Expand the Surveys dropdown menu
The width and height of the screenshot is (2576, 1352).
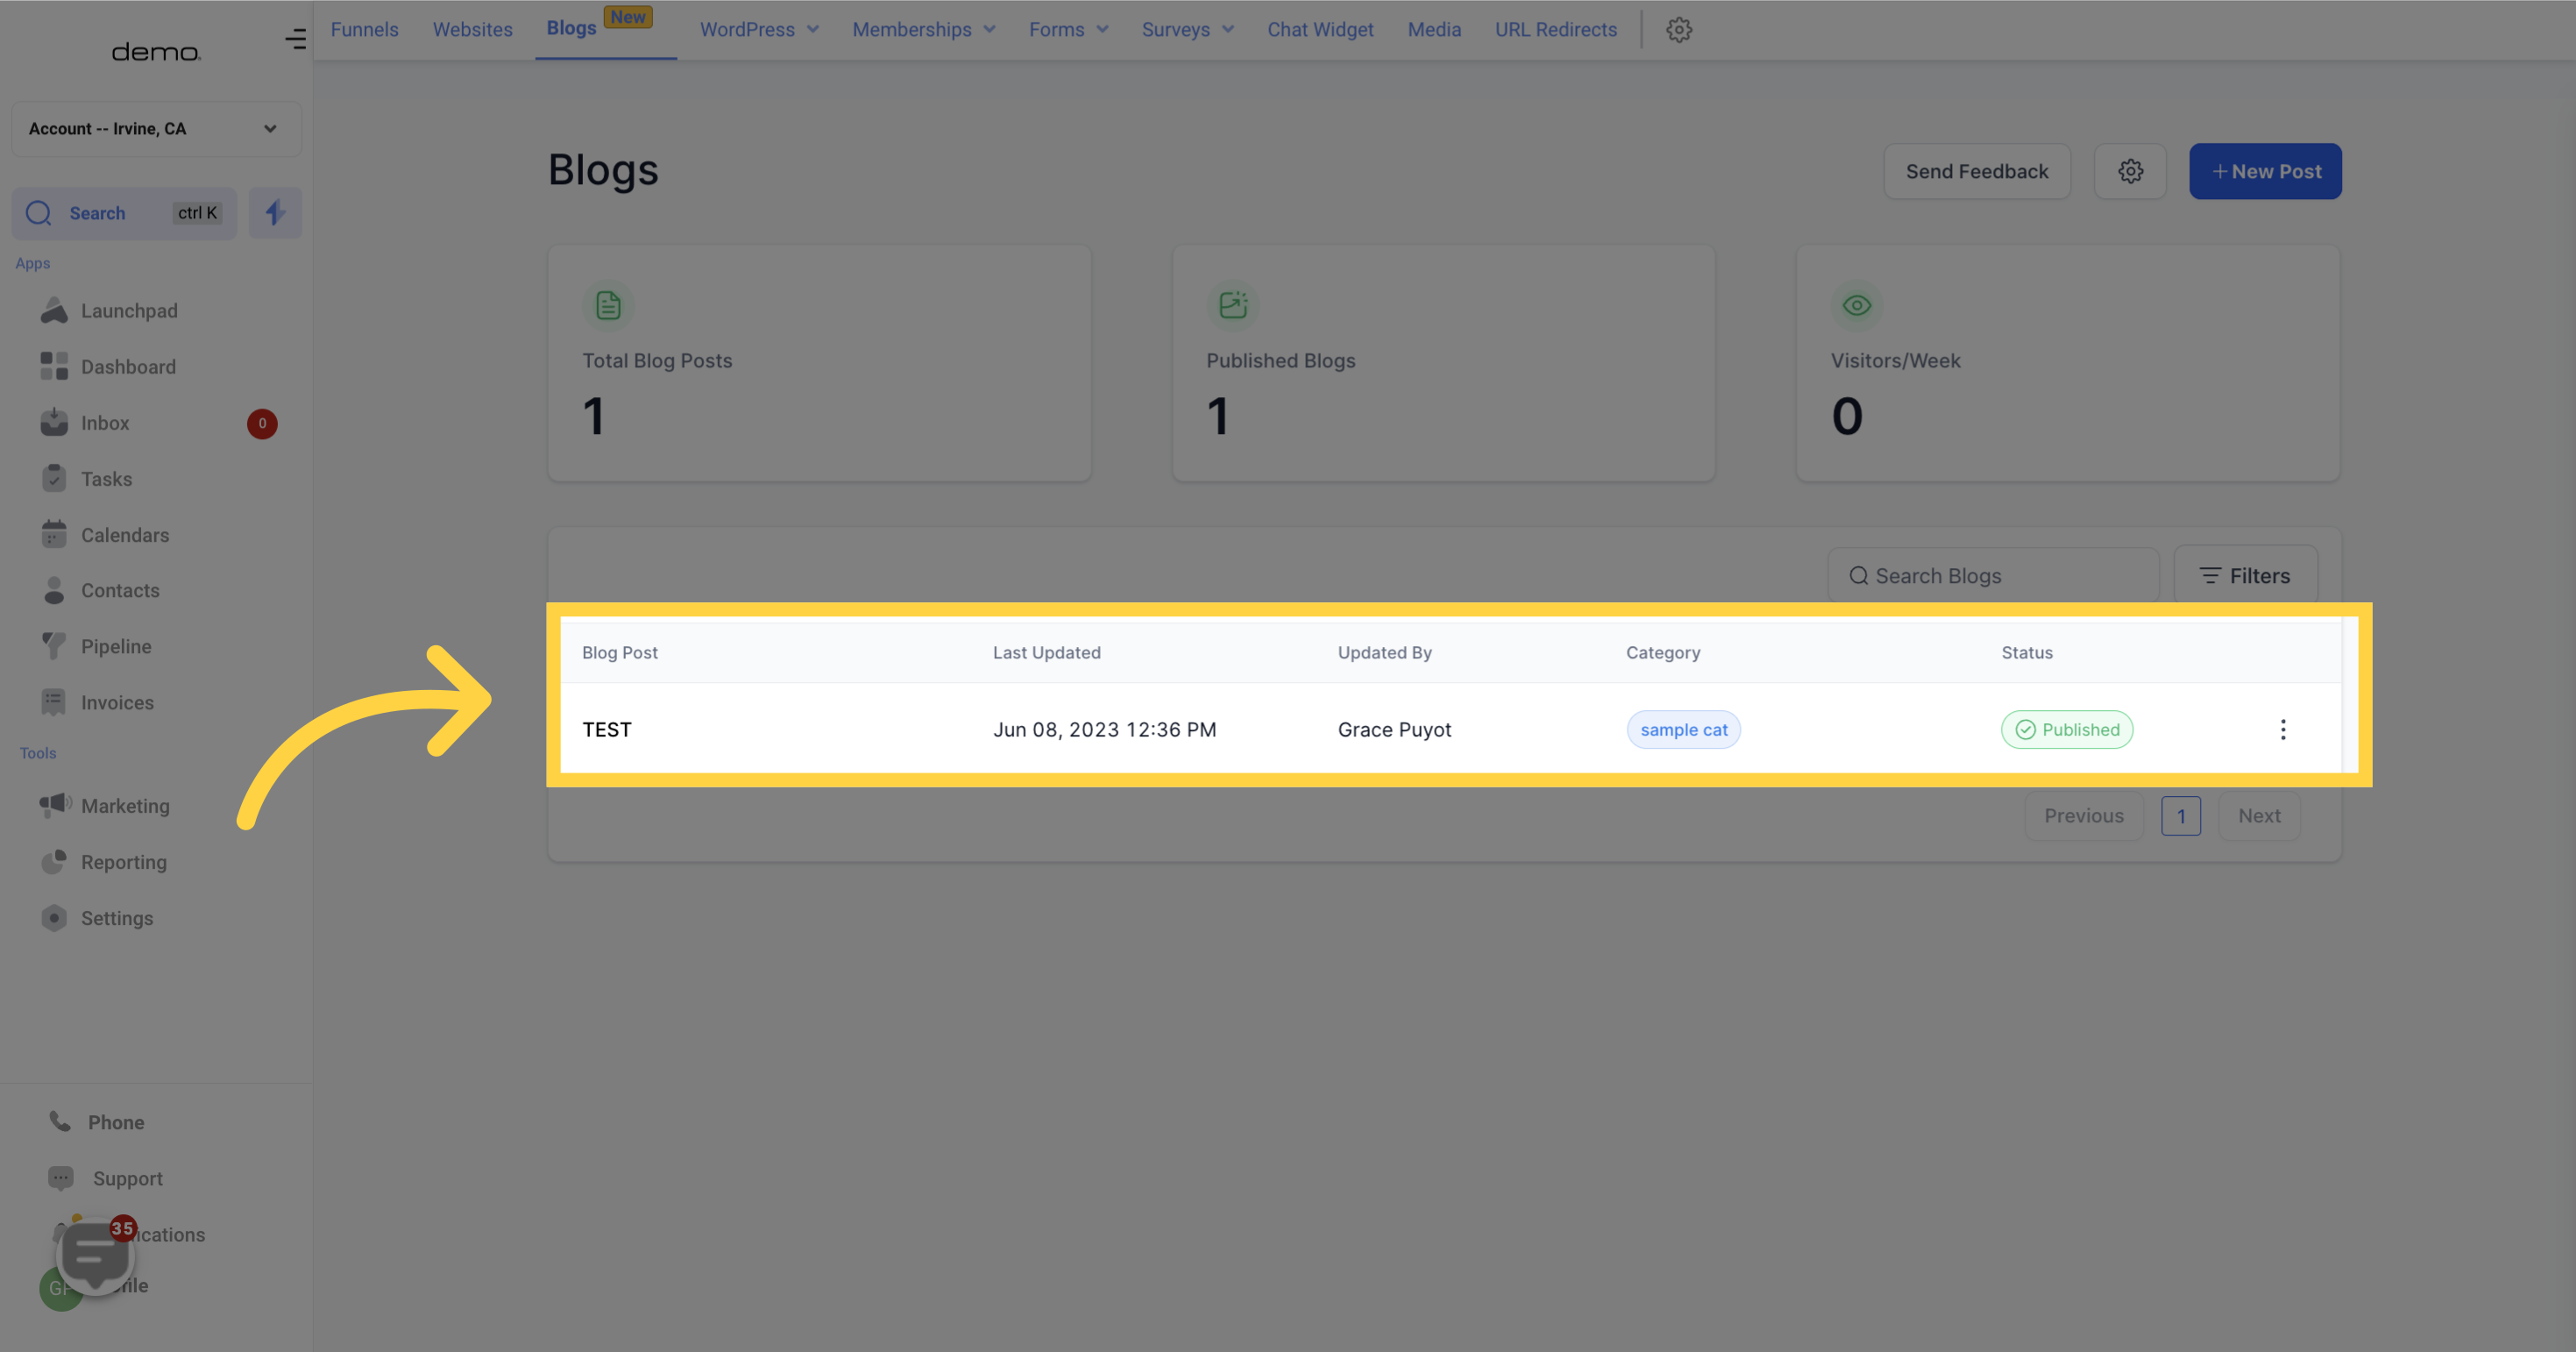pyautogui.click(x=1187, y=30)
